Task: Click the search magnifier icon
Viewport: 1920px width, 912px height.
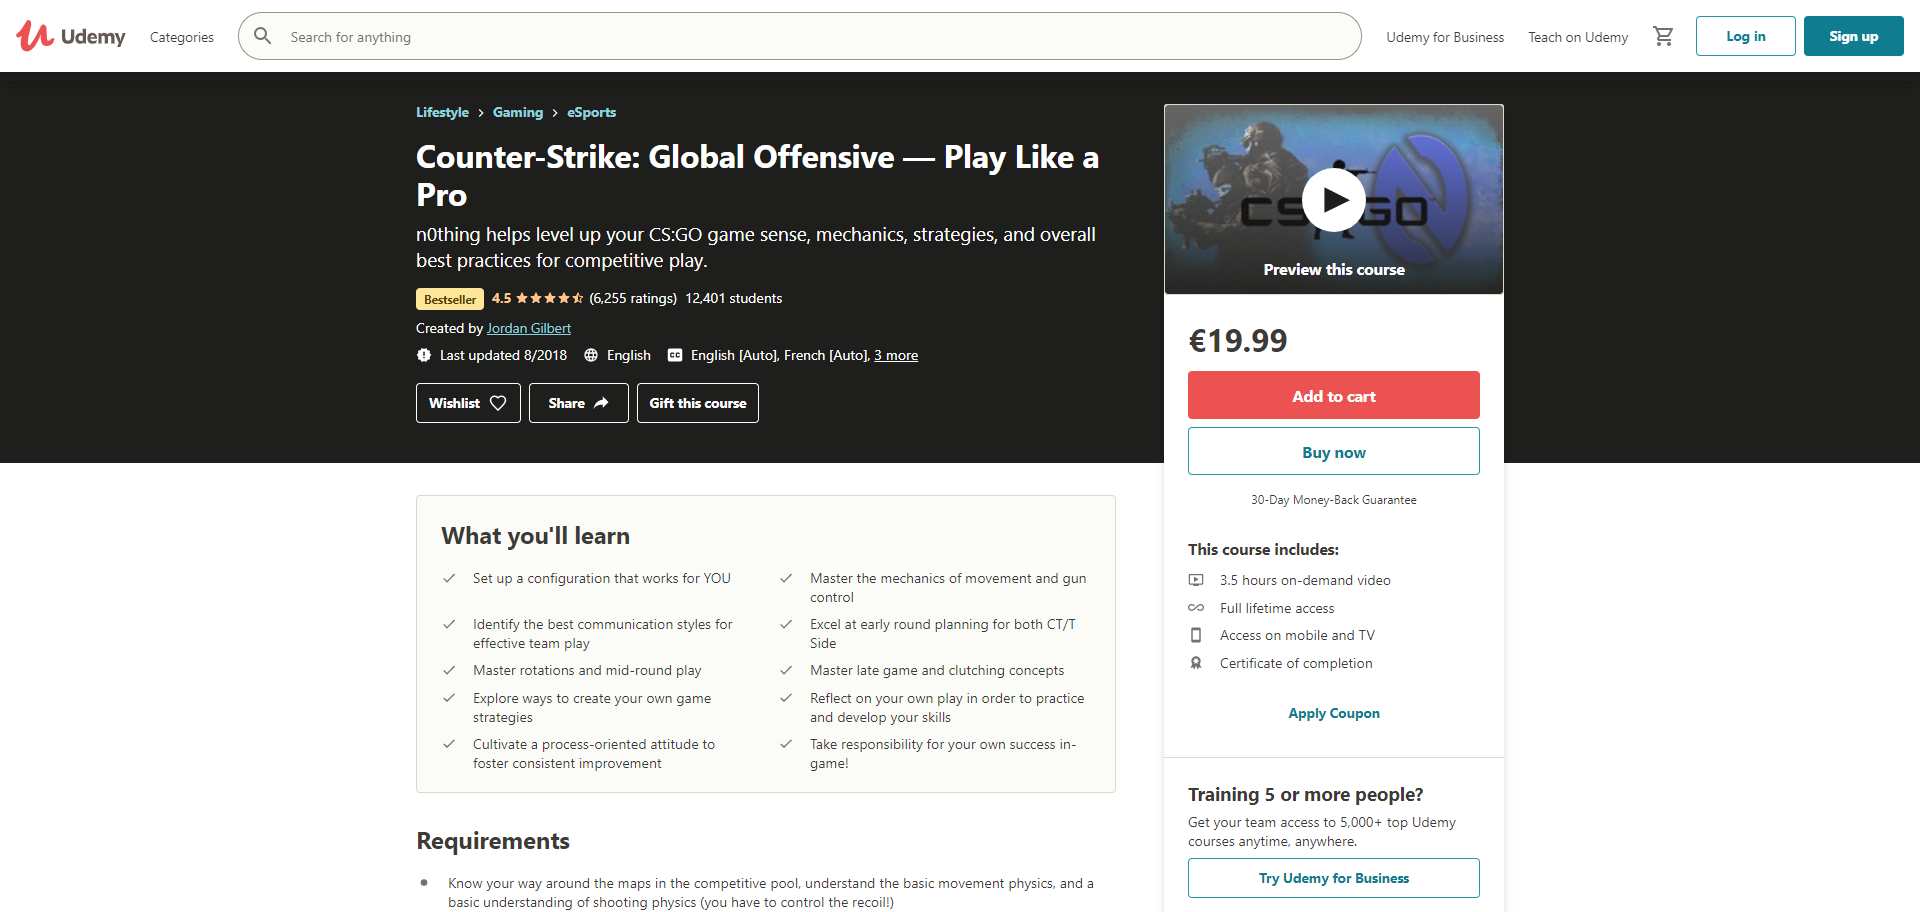Action: point(263,36)
